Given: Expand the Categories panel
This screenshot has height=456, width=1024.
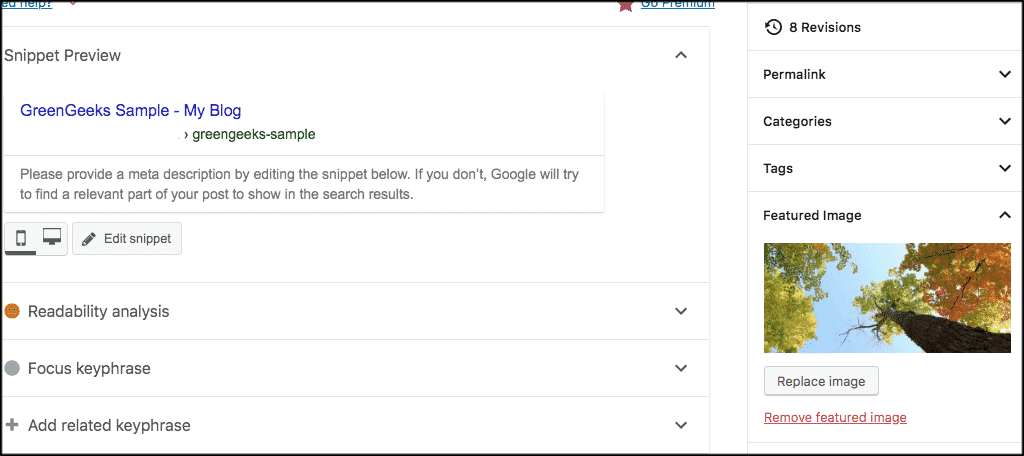Looking at the screenshot, I should pos(1005,122).
